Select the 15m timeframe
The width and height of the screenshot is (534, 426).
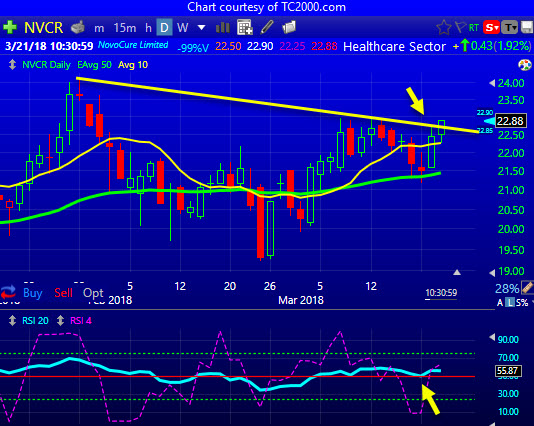click(125, 28)
